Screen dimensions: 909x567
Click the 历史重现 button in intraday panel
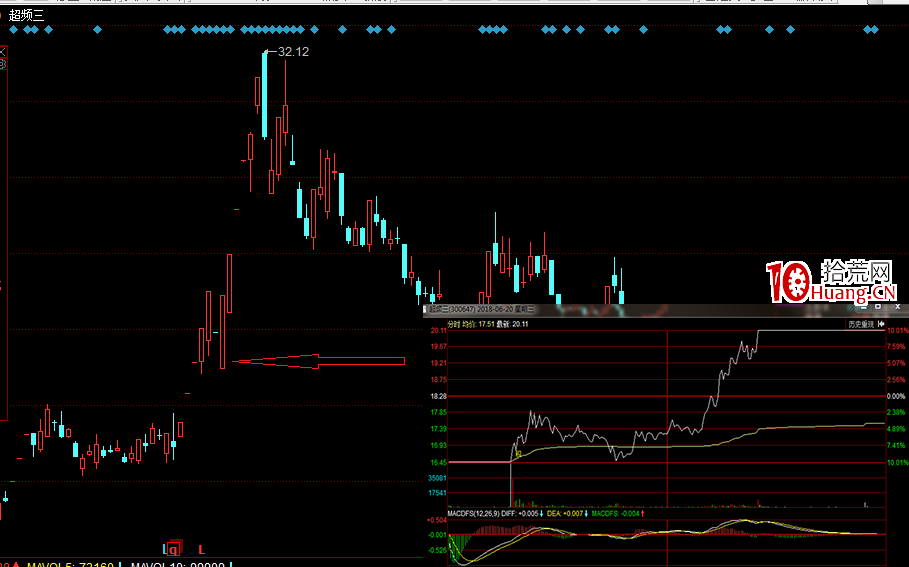click(x=860, y=324)
